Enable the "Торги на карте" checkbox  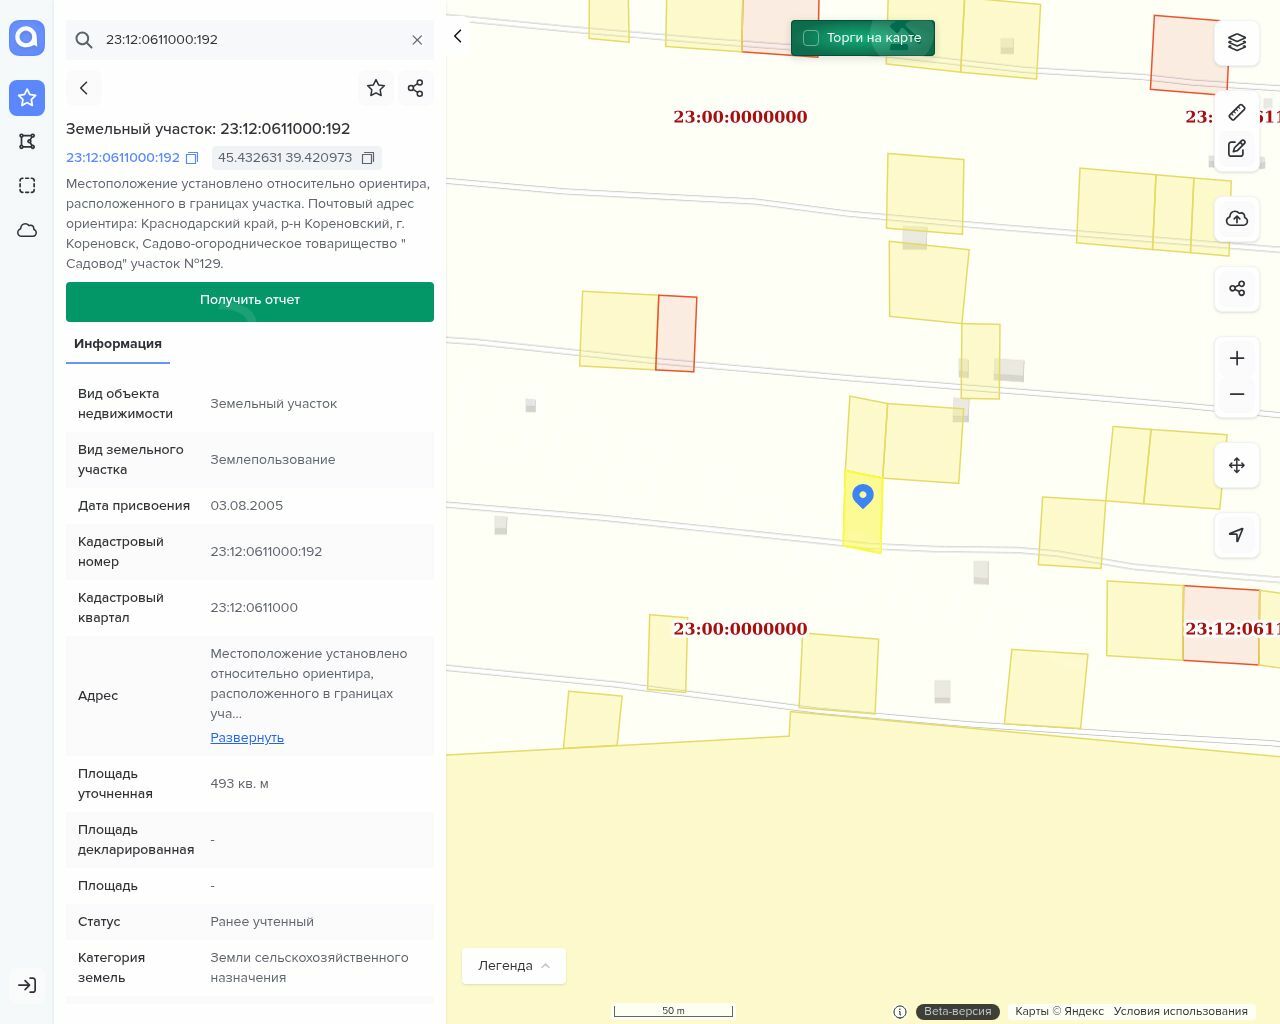811,38
